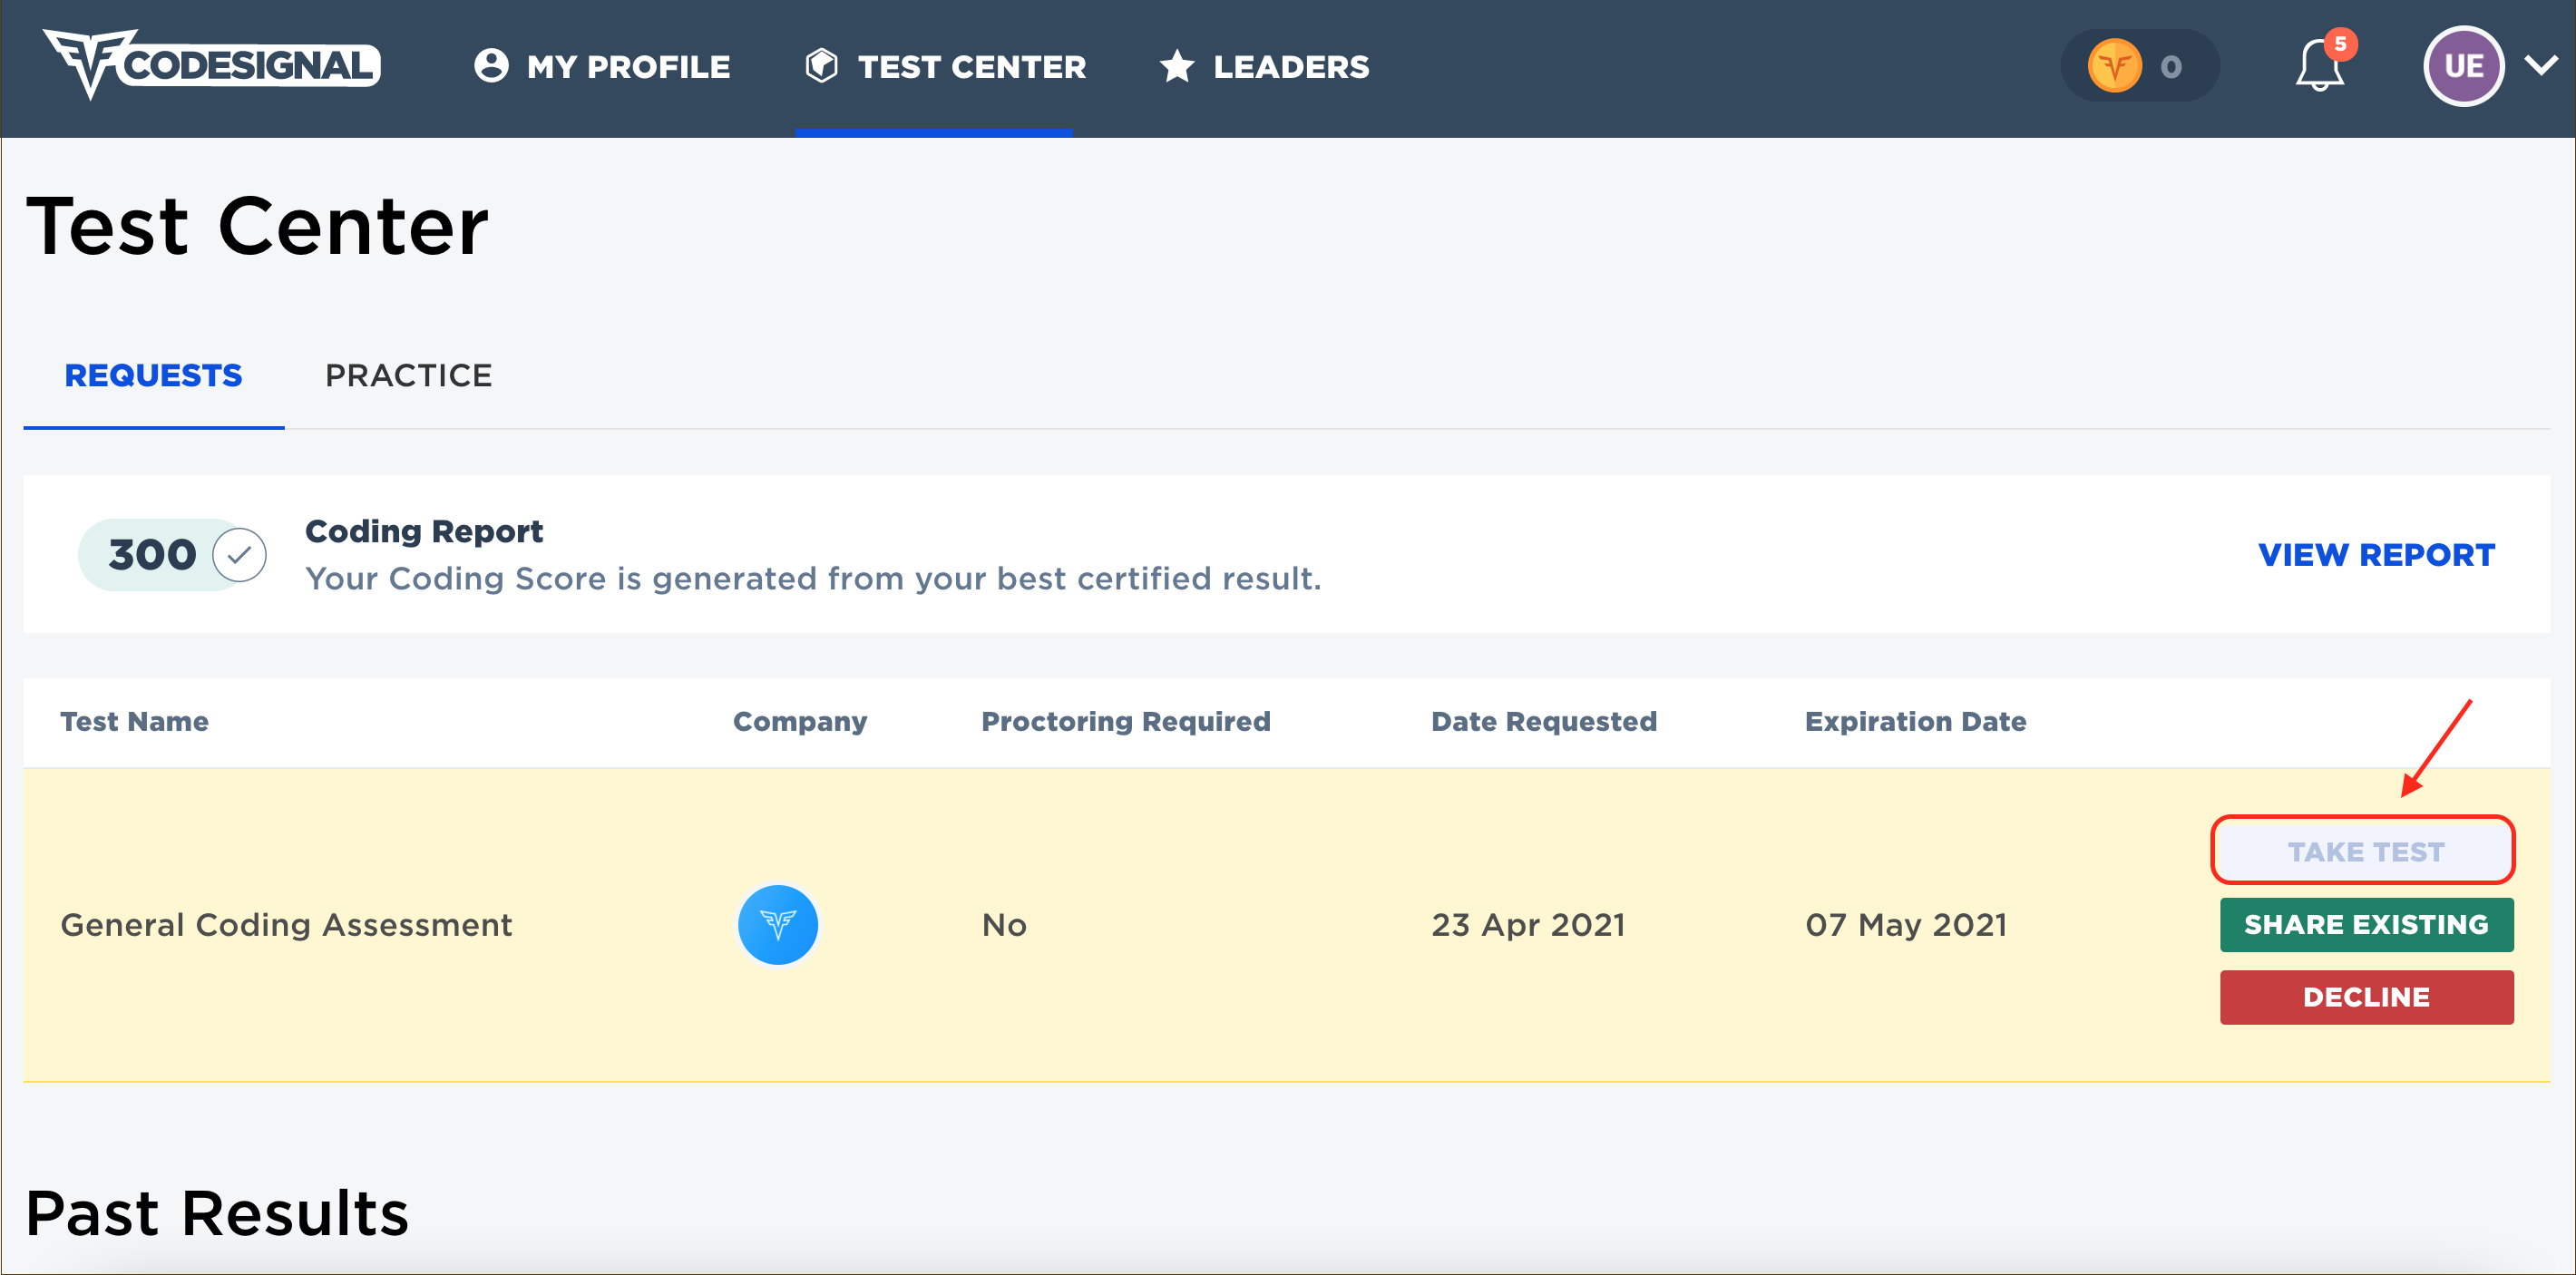Click Share Existing for the assessment
2576x1275 pixels.
[x=2366, y=924]
